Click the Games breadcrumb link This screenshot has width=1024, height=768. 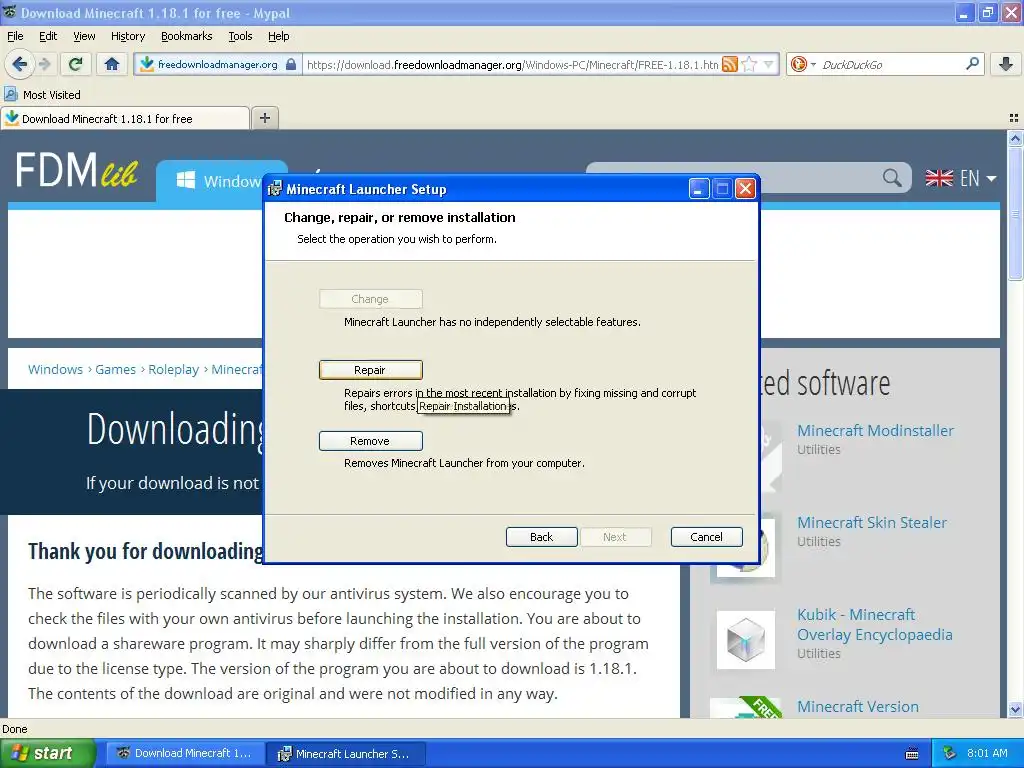(116, 370)
